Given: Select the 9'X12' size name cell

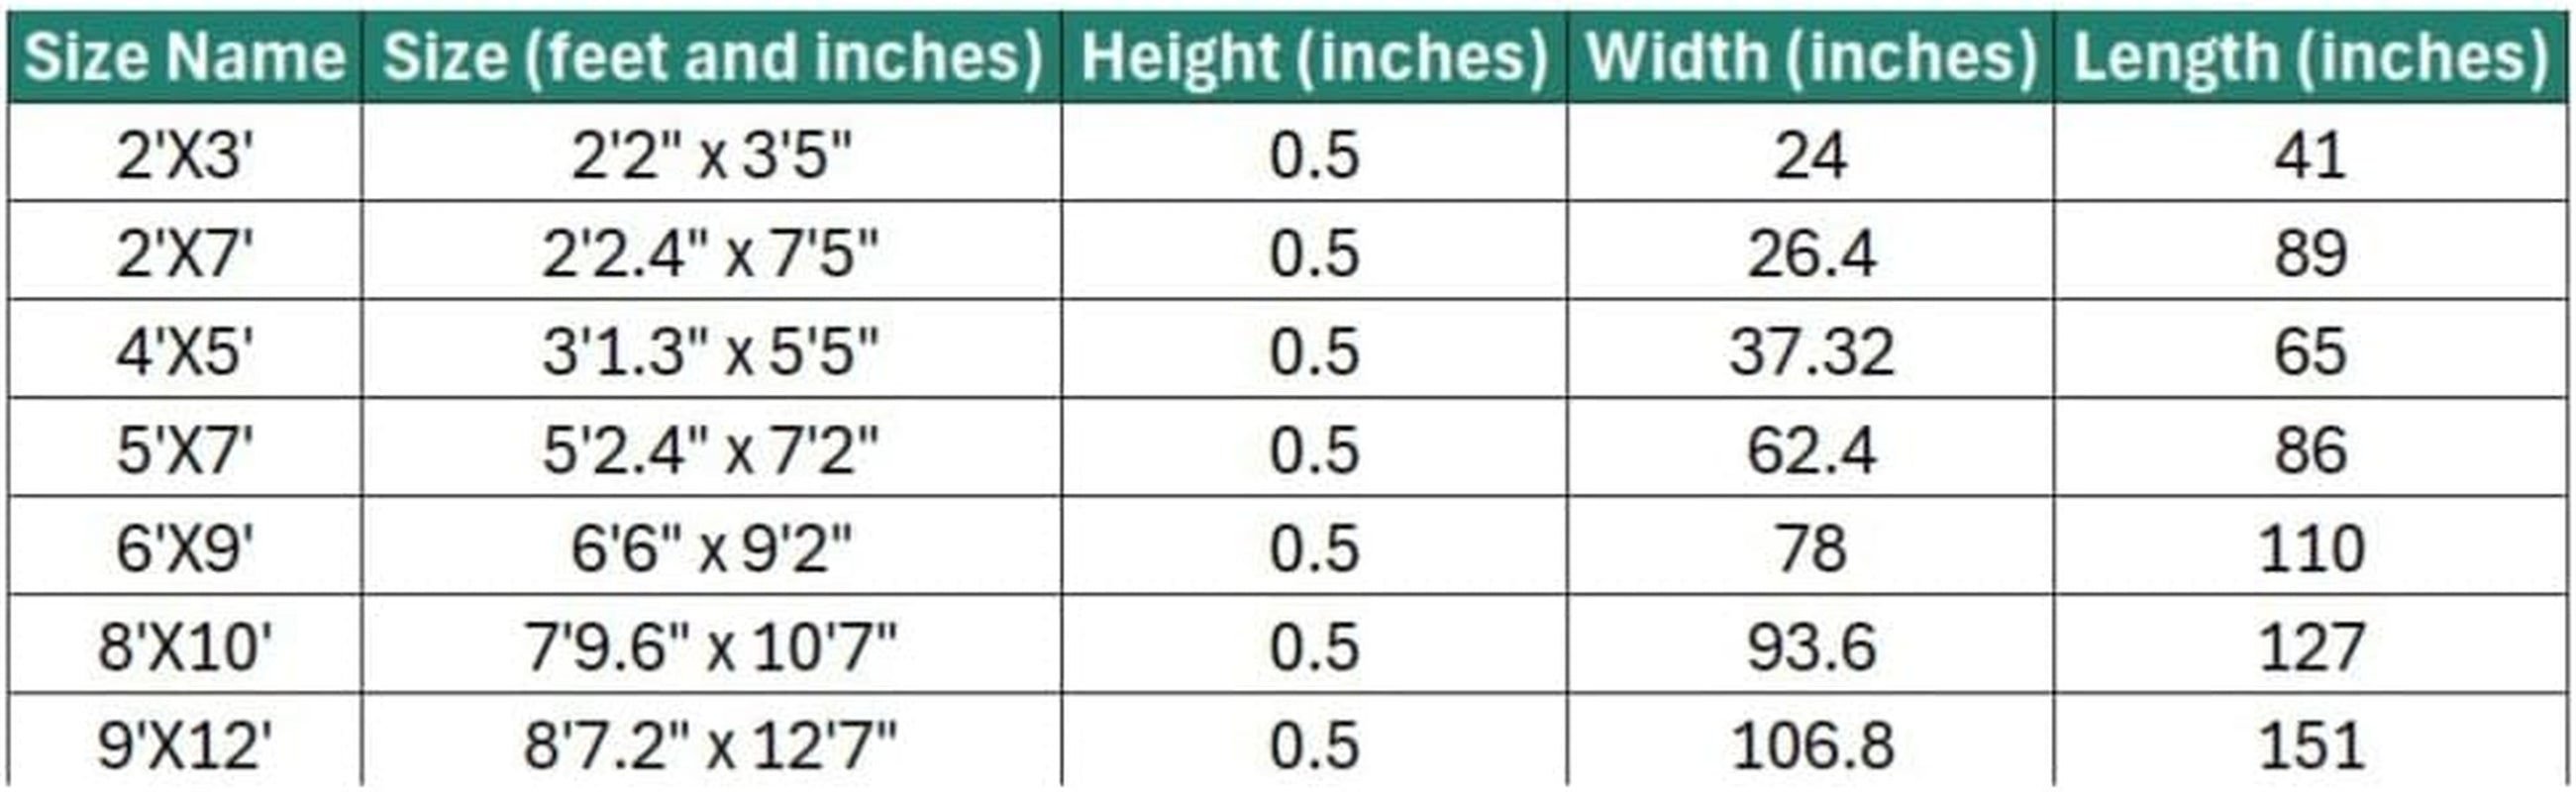Looking at the screenshot, I should [x=185, y=744].
